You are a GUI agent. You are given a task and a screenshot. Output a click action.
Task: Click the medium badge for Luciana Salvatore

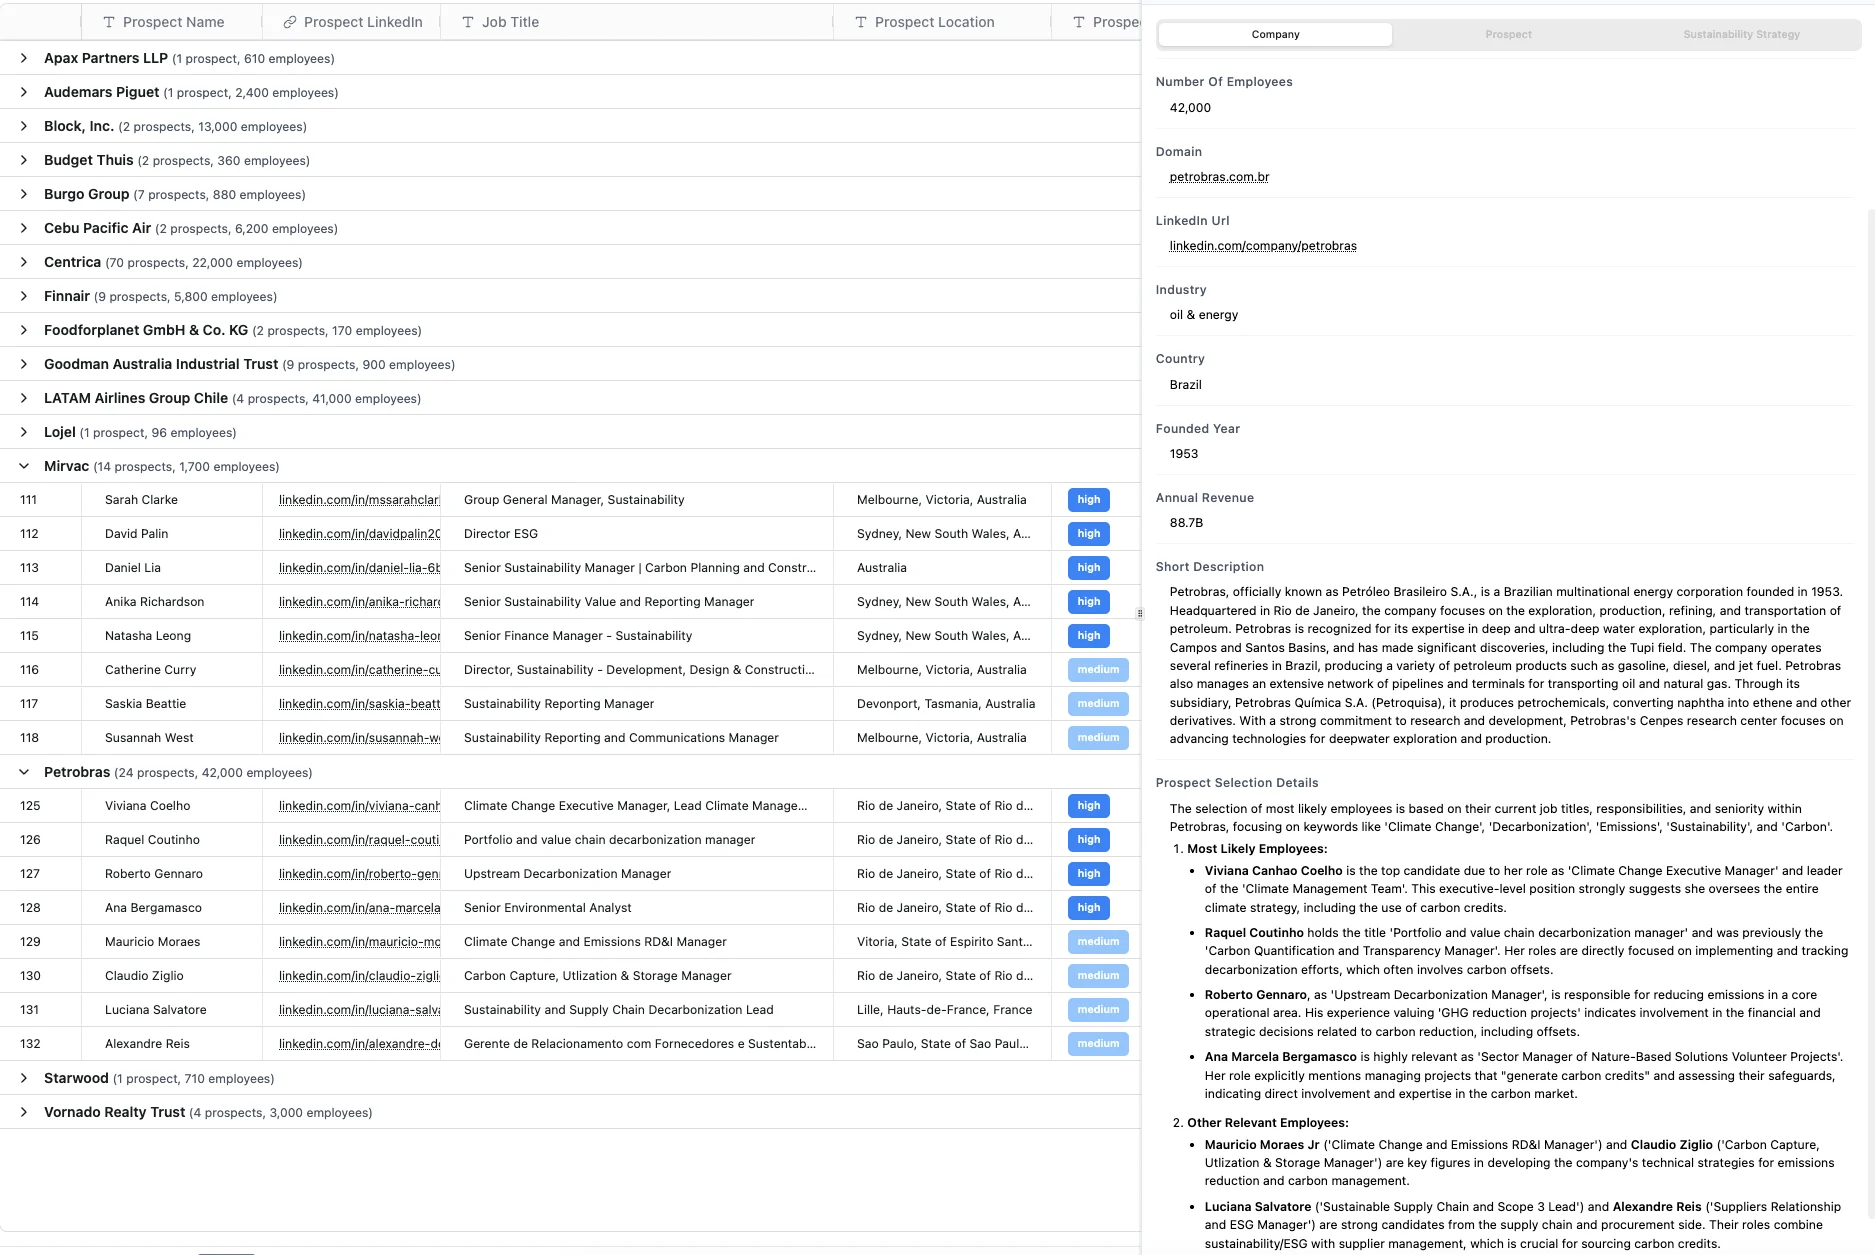click(x=1097, y=1010)
